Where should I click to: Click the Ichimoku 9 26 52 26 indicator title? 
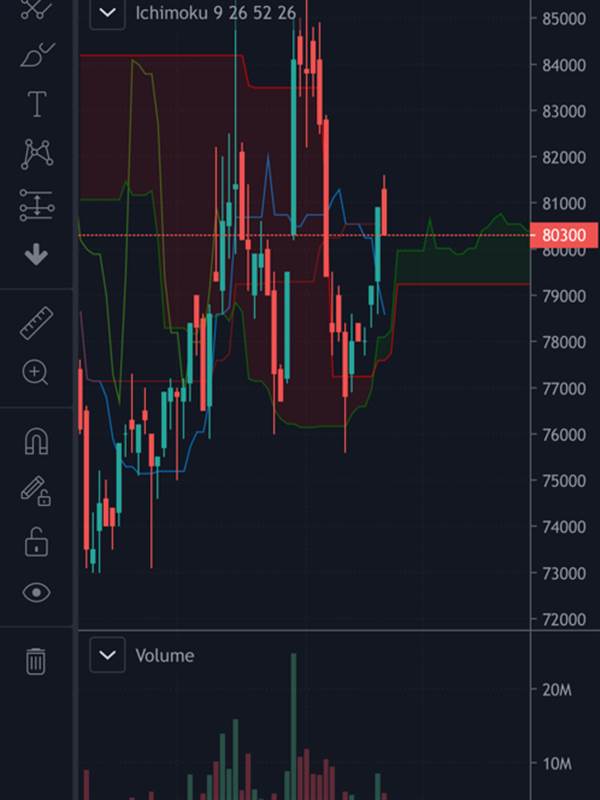click(215, 13)
